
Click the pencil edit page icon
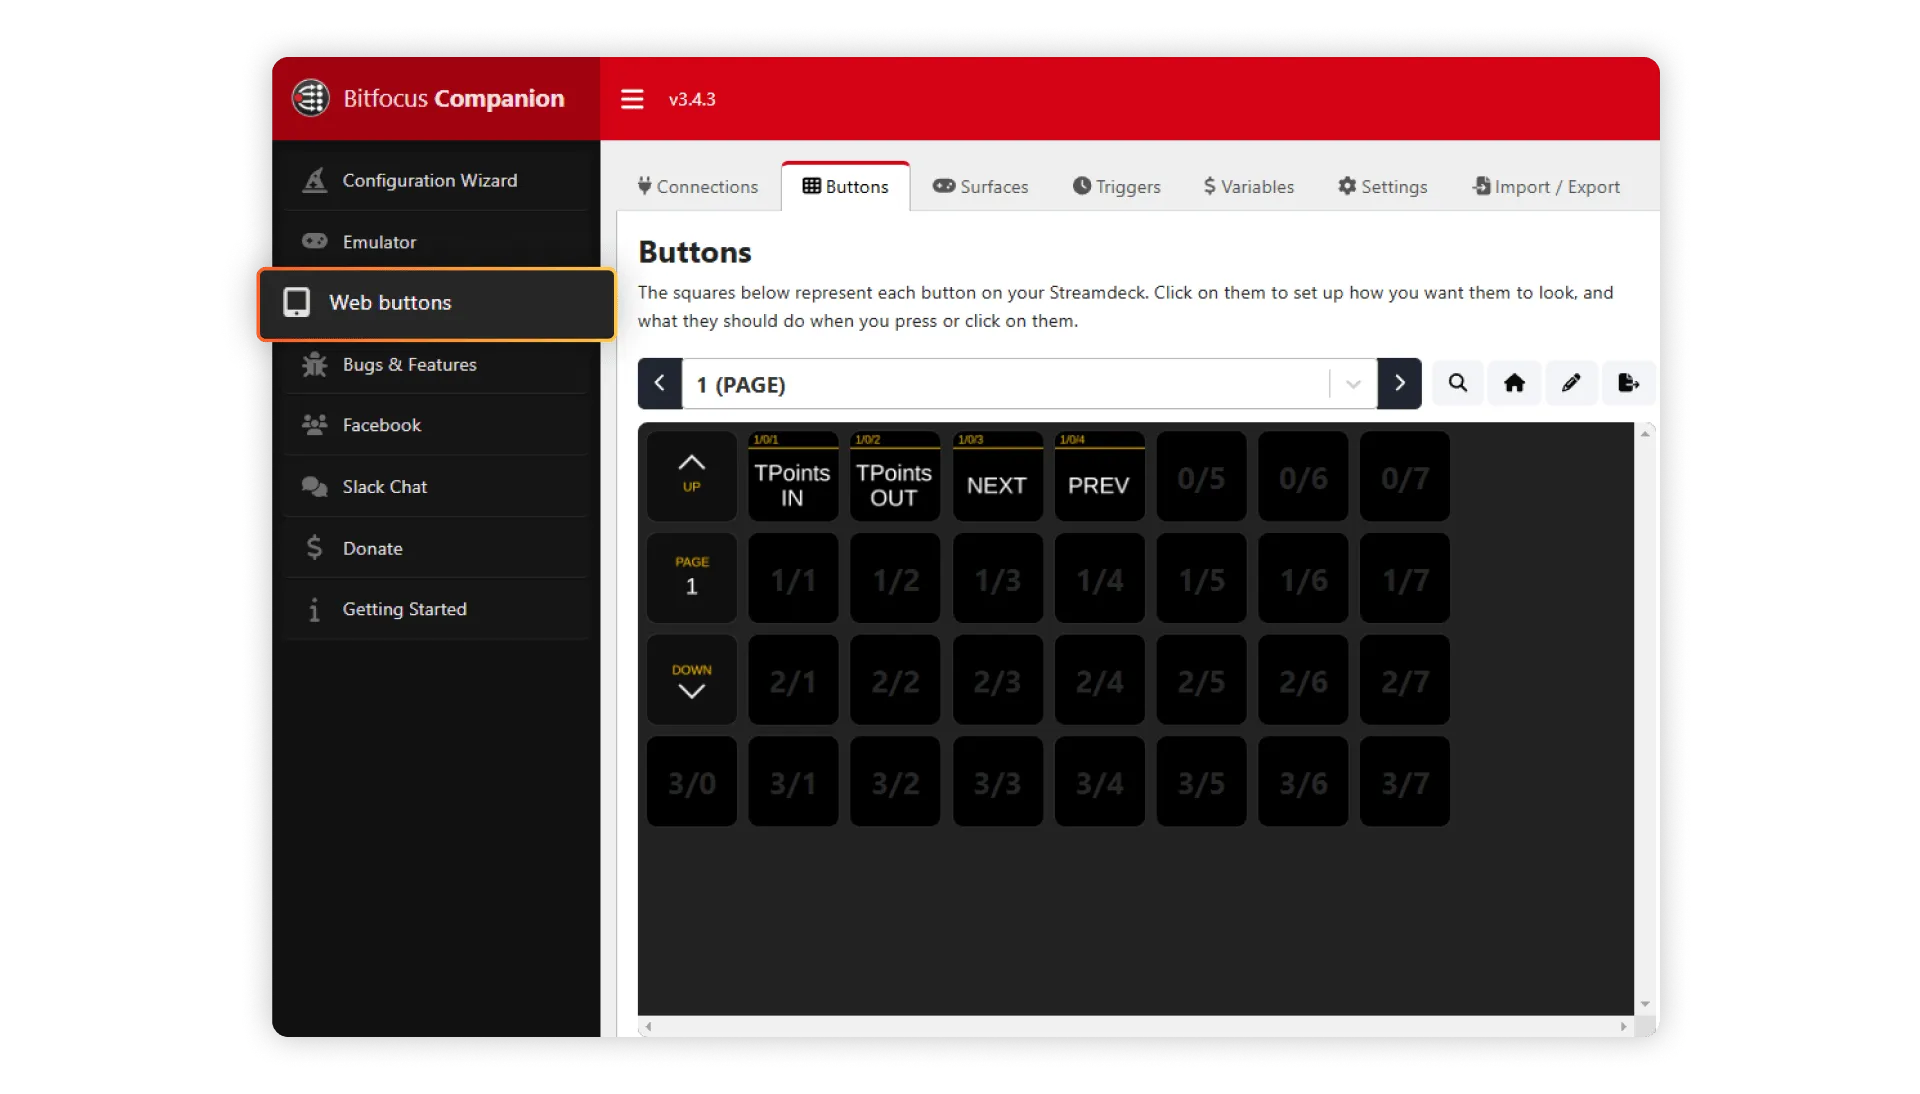[x=1571, y=383]
